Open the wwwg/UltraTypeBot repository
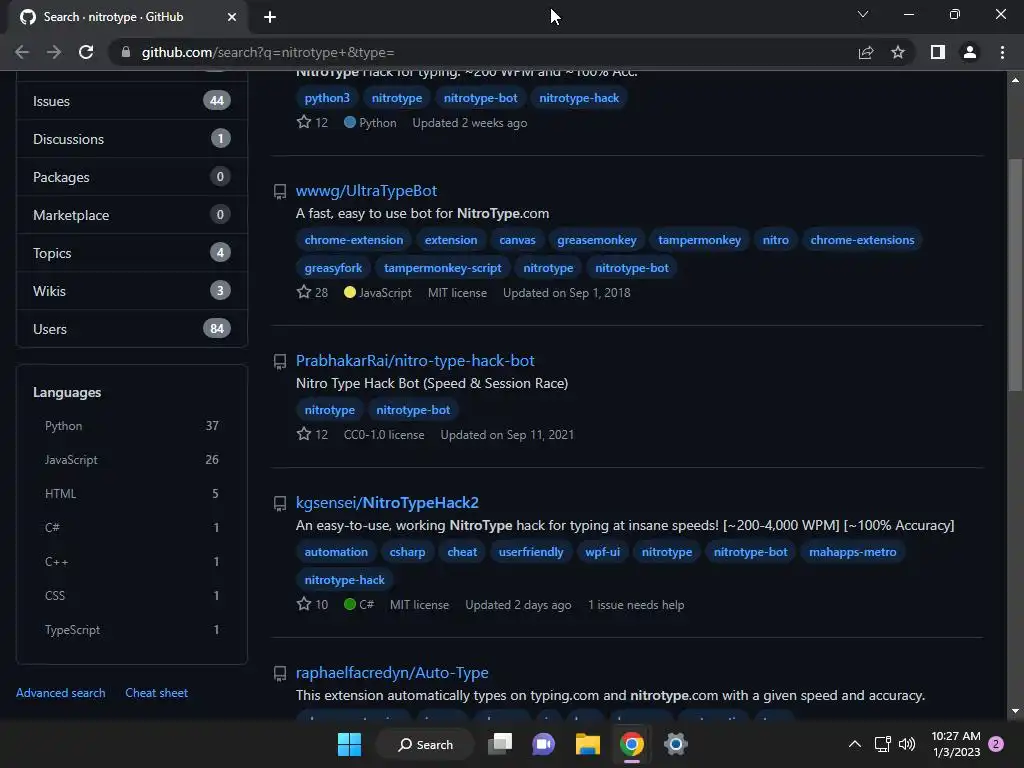This screenshot has height=768, width=1024. point(366,191)
